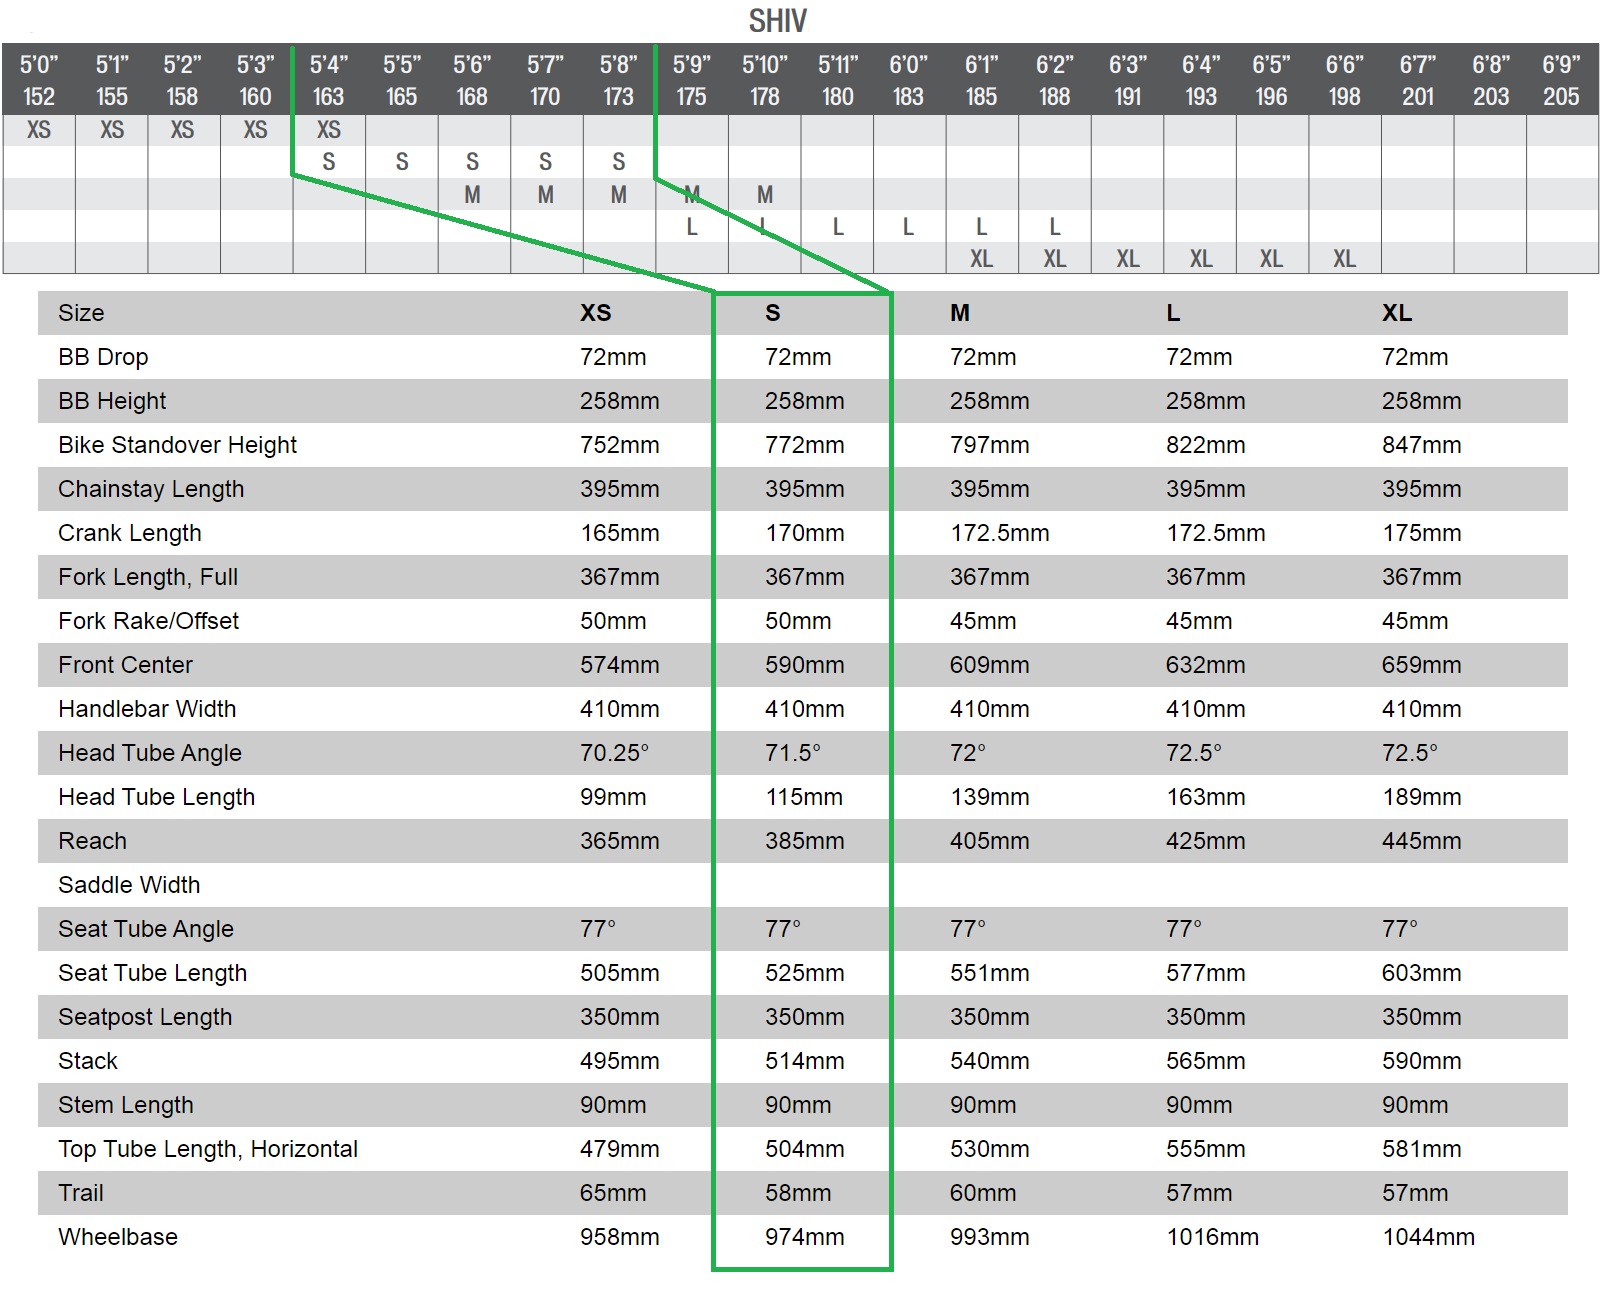Click XL under the 6'3" height column
The height and width of the screenshot is (1308, 1616).
(x=1128, y=259)
